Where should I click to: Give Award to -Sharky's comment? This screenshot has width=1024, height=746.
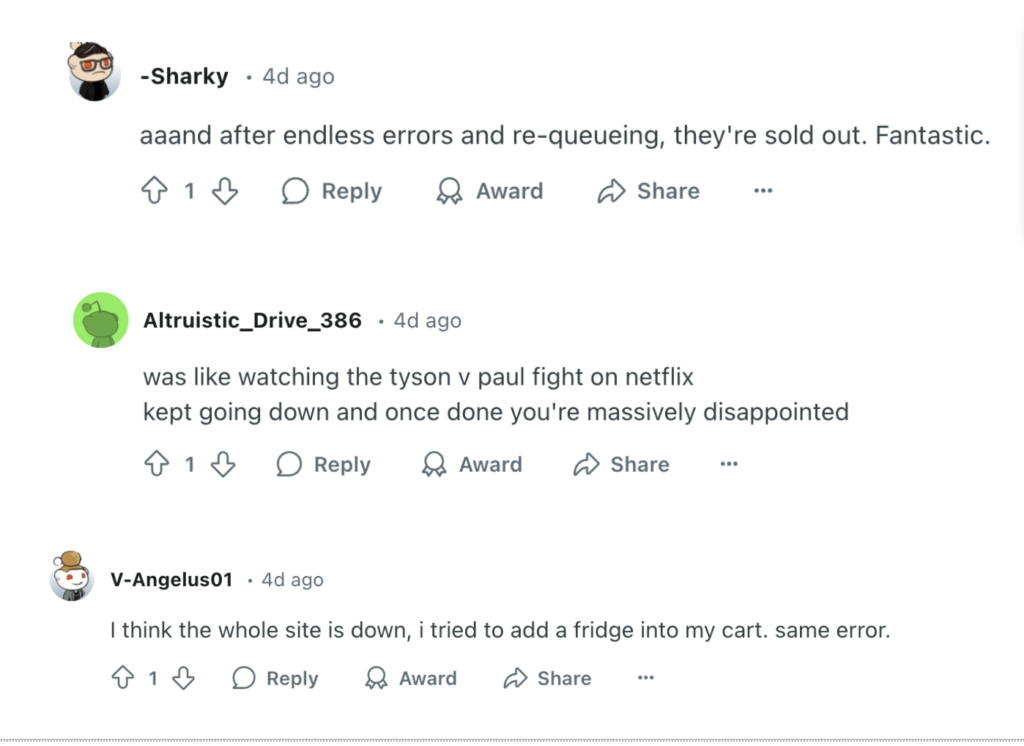tap(490, 191)
